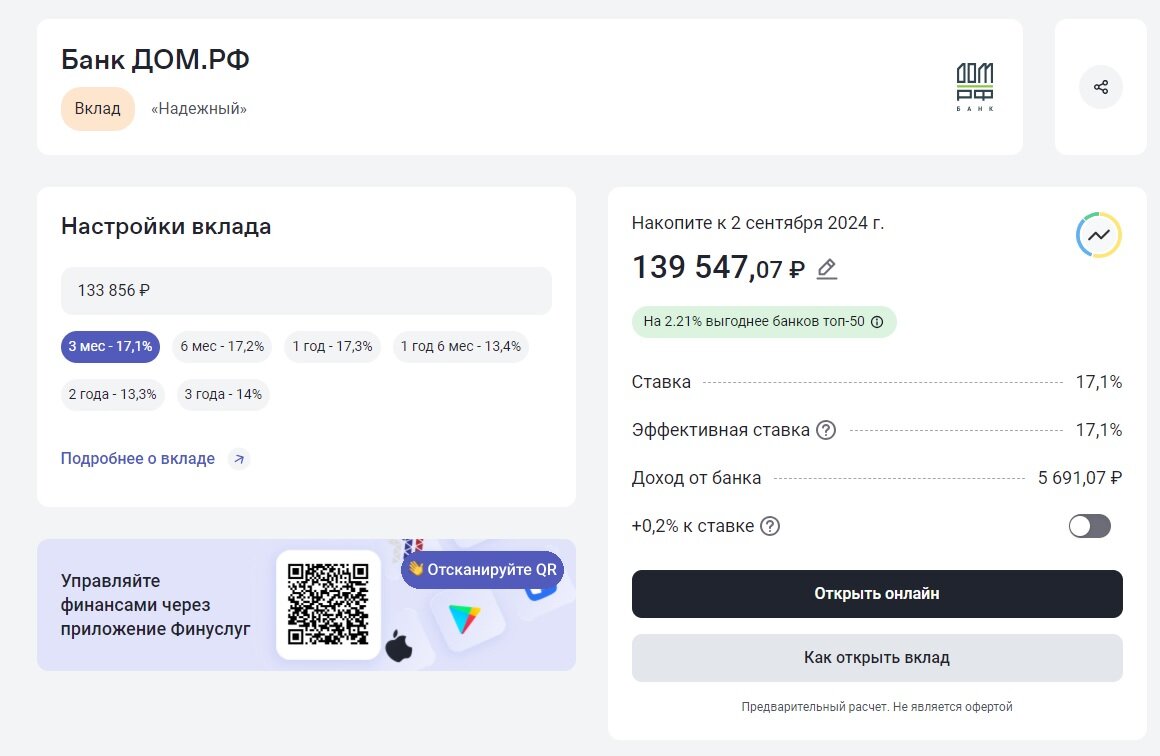Select the 6 мес - 17,2% term
The width and height of the screenshot is (1160, 756).
[222, 347]
